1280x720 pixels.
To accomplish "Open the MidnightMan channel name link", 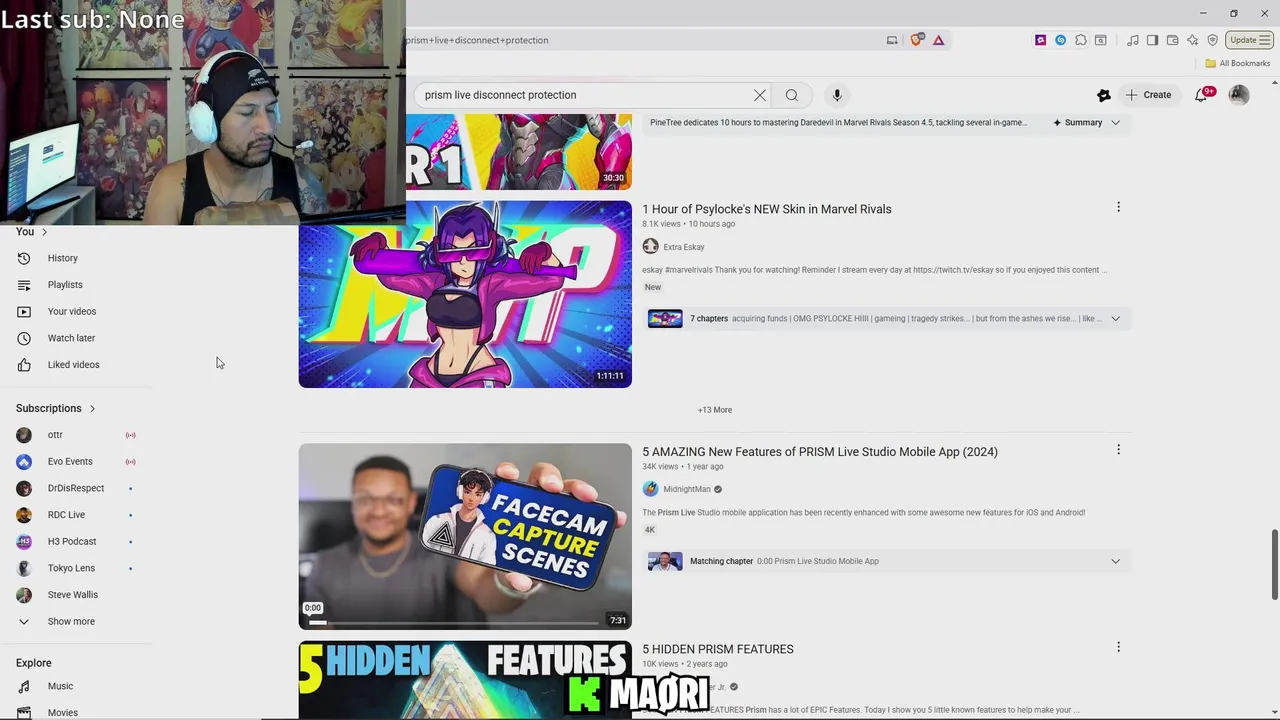I will pyautogui.click(x=687, y=489).
